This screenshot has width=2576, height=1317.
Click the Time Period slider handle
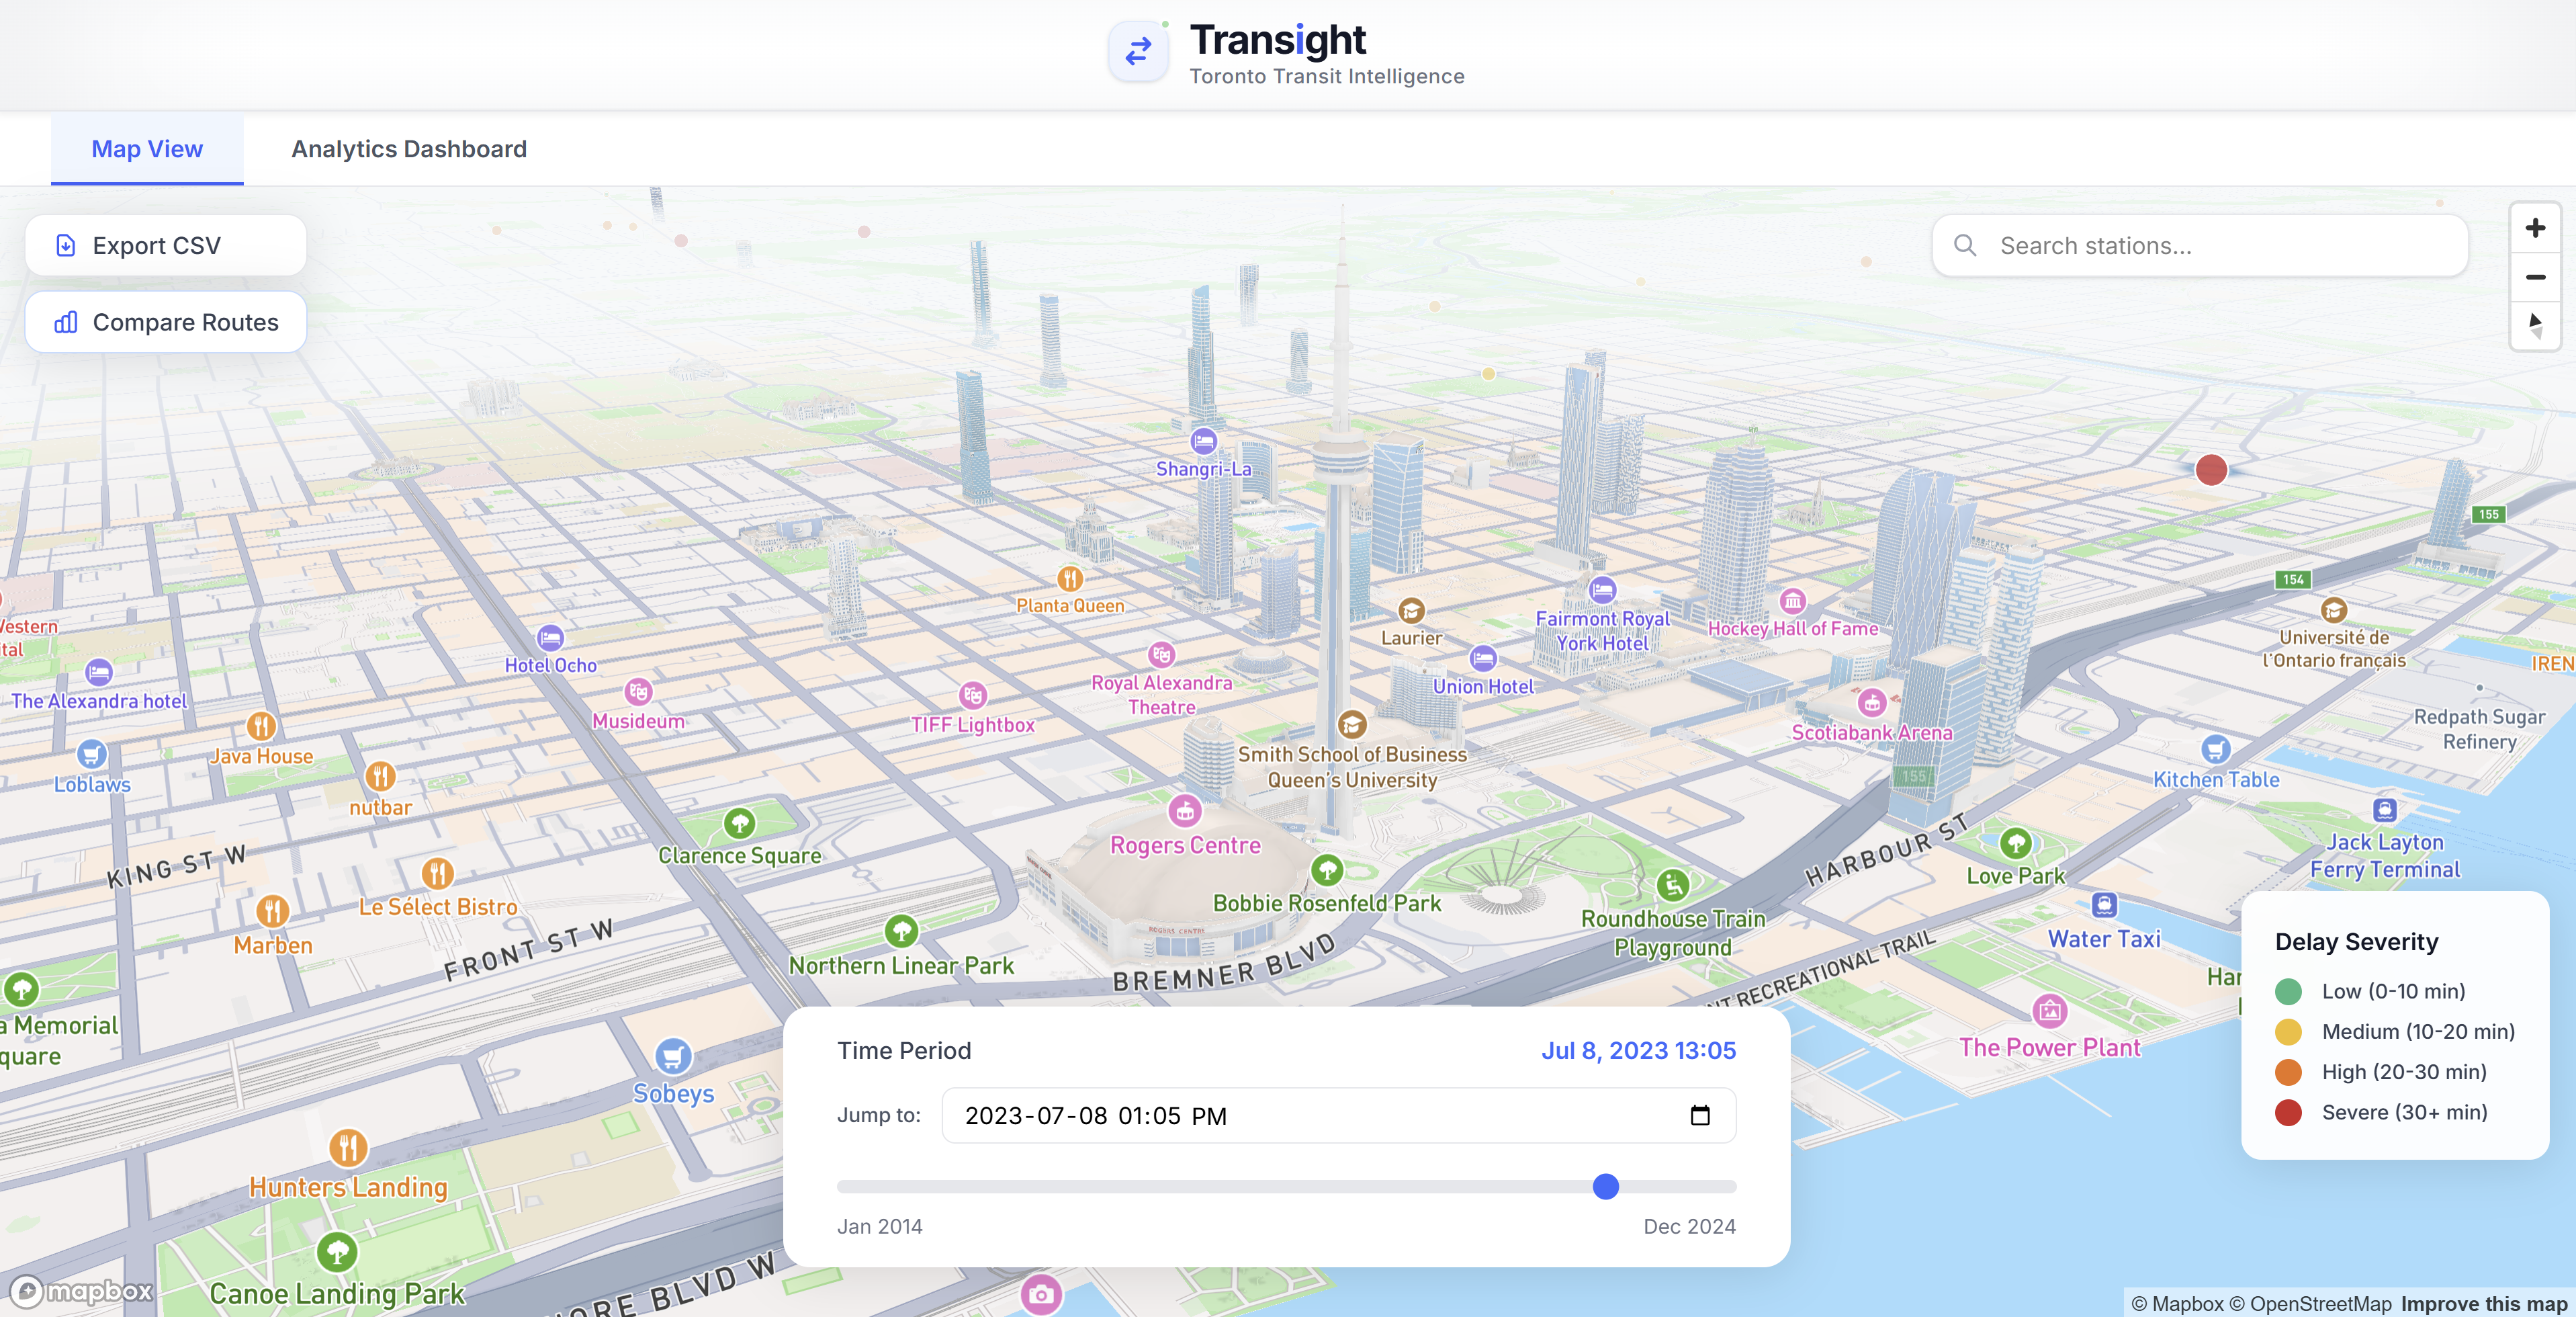coord(1606,1186)
